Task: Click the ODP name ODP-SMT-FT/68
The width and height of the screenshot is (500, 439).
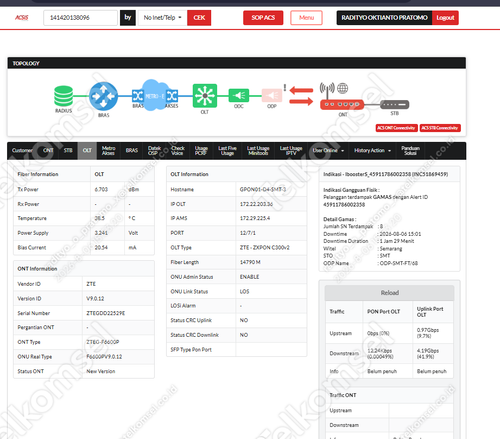Action: 399,263
